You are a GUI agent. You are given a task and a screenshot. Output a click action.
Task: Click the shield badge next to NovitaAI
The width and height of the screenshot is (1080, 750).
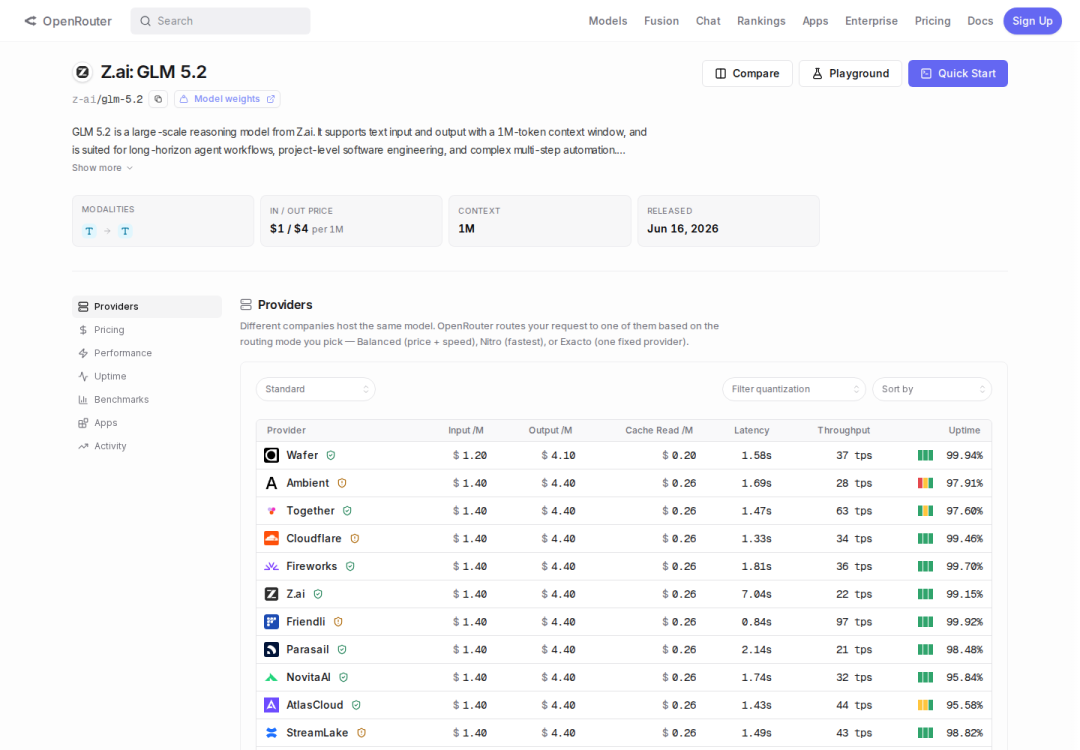click(344, 678)
